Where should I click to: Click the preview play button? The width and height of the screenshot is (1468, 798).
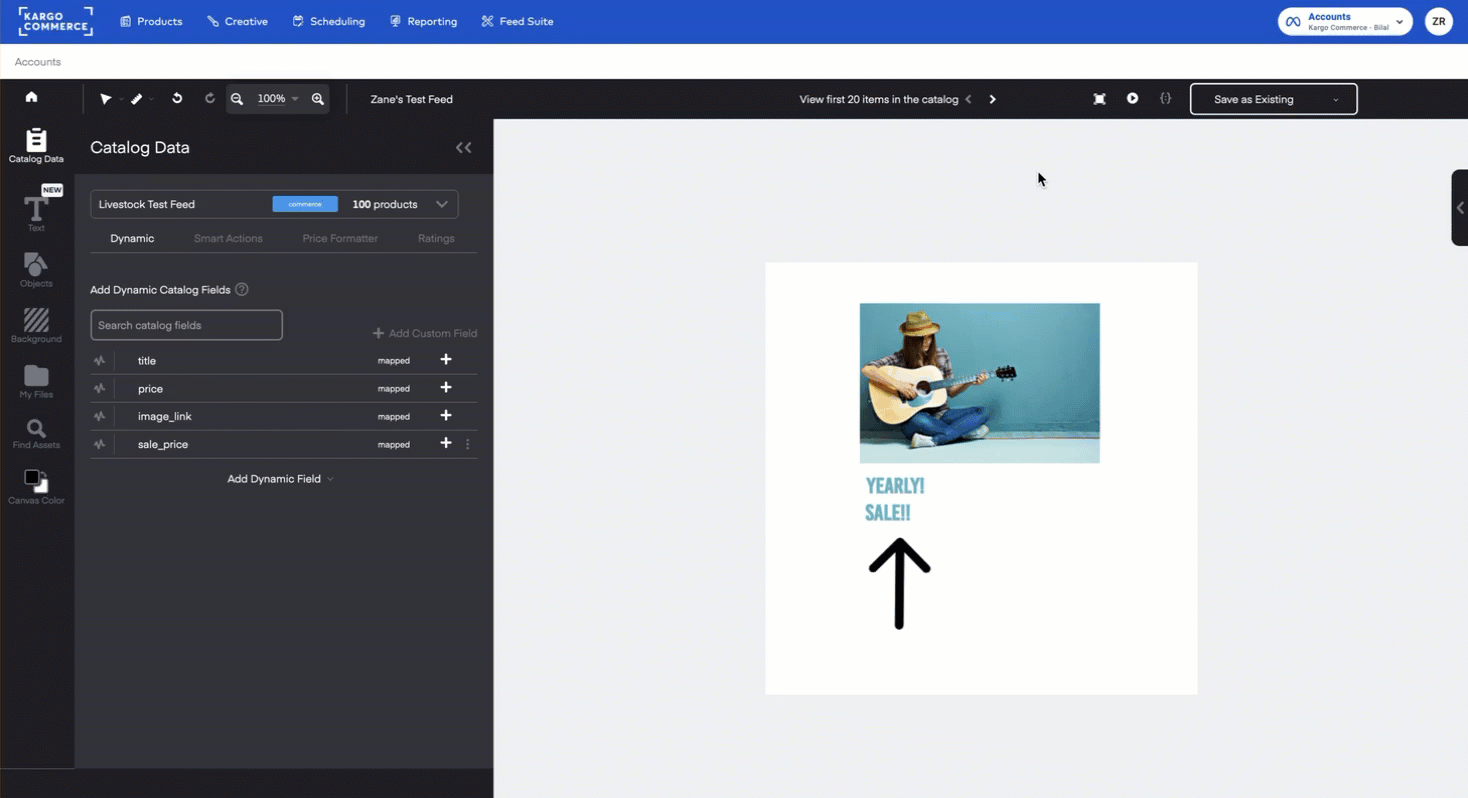(x=1133, y=98)
